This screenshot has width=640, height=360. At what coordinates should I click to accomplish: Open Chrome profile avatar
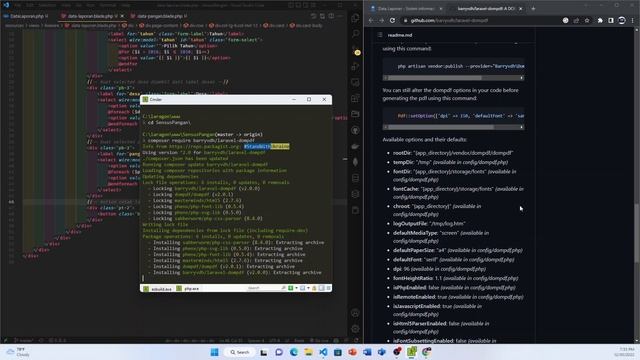tap(622, 20)
